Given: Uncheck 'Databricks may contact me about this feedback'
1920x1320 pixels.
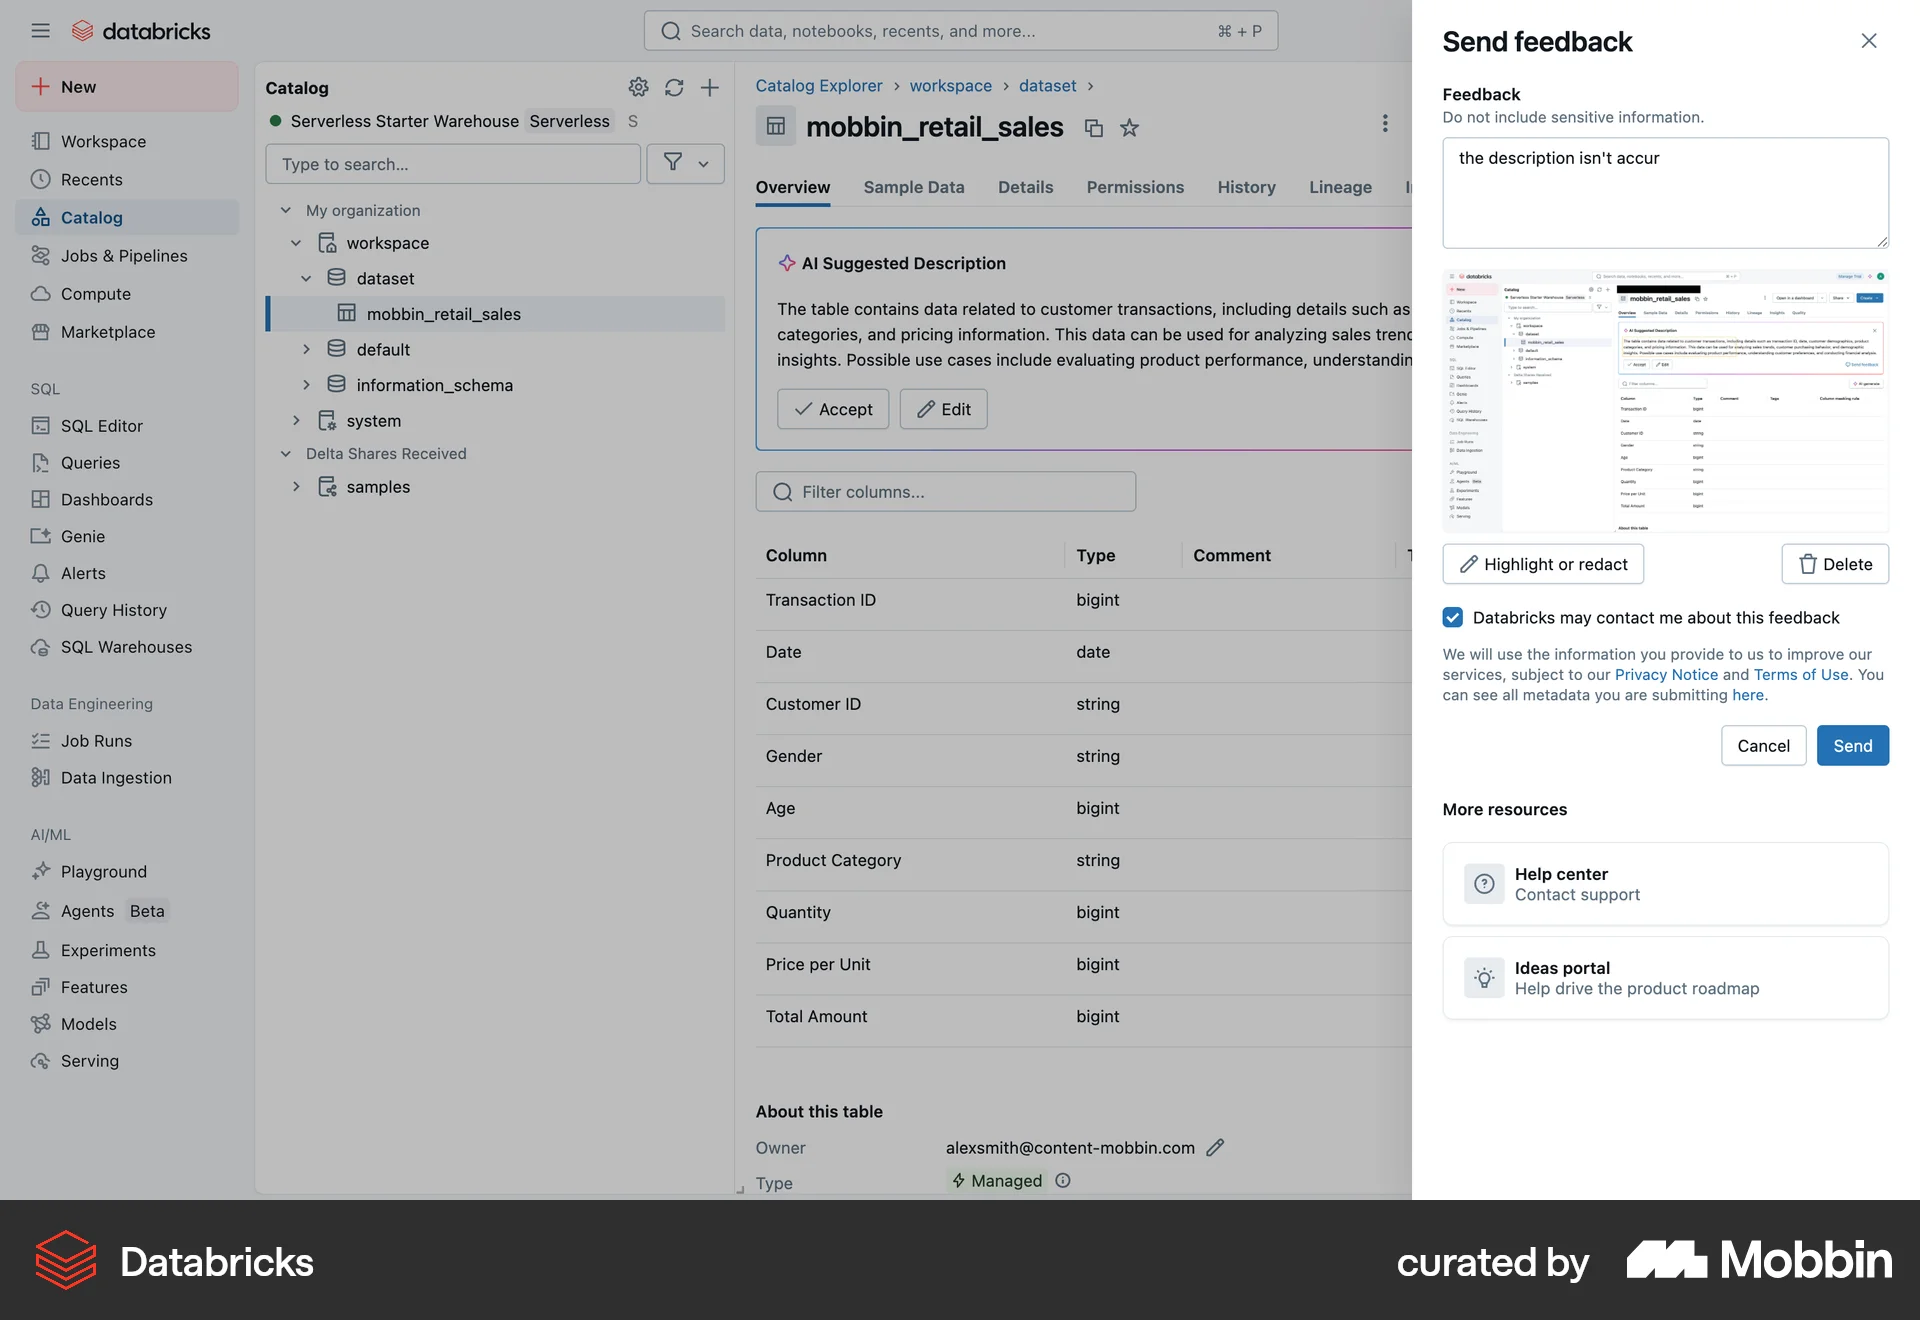Looking at the screenshot, I should coord(1452,617).
